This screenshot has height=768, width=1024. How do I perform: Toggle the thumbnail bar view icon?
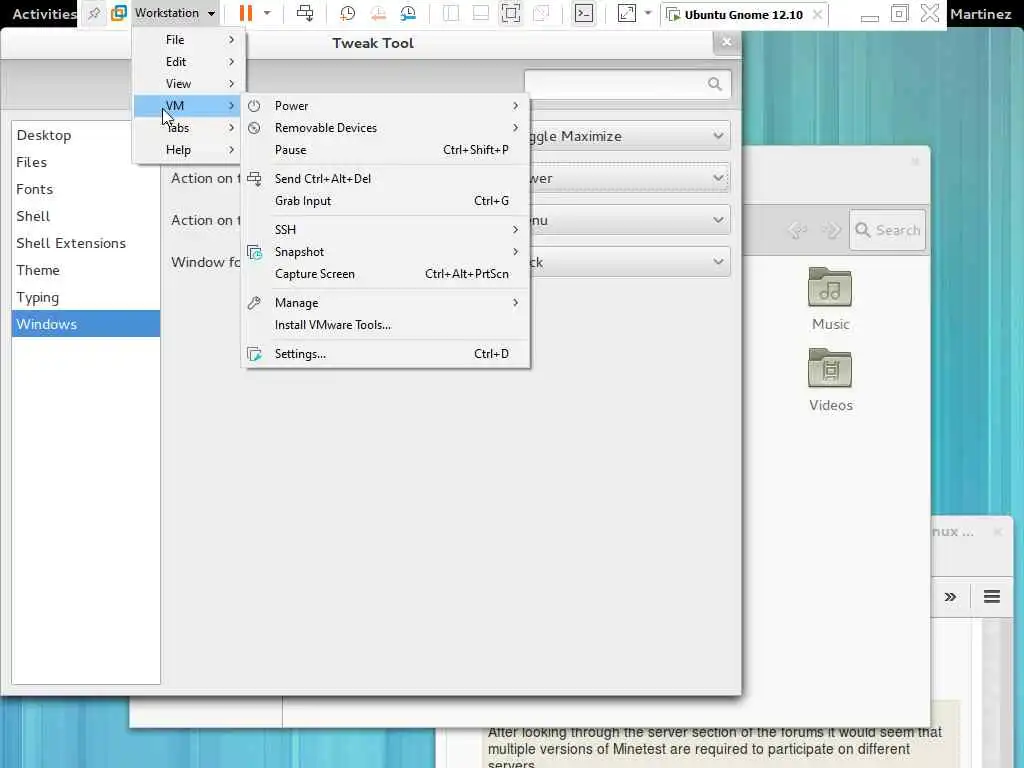coord(481,13)
